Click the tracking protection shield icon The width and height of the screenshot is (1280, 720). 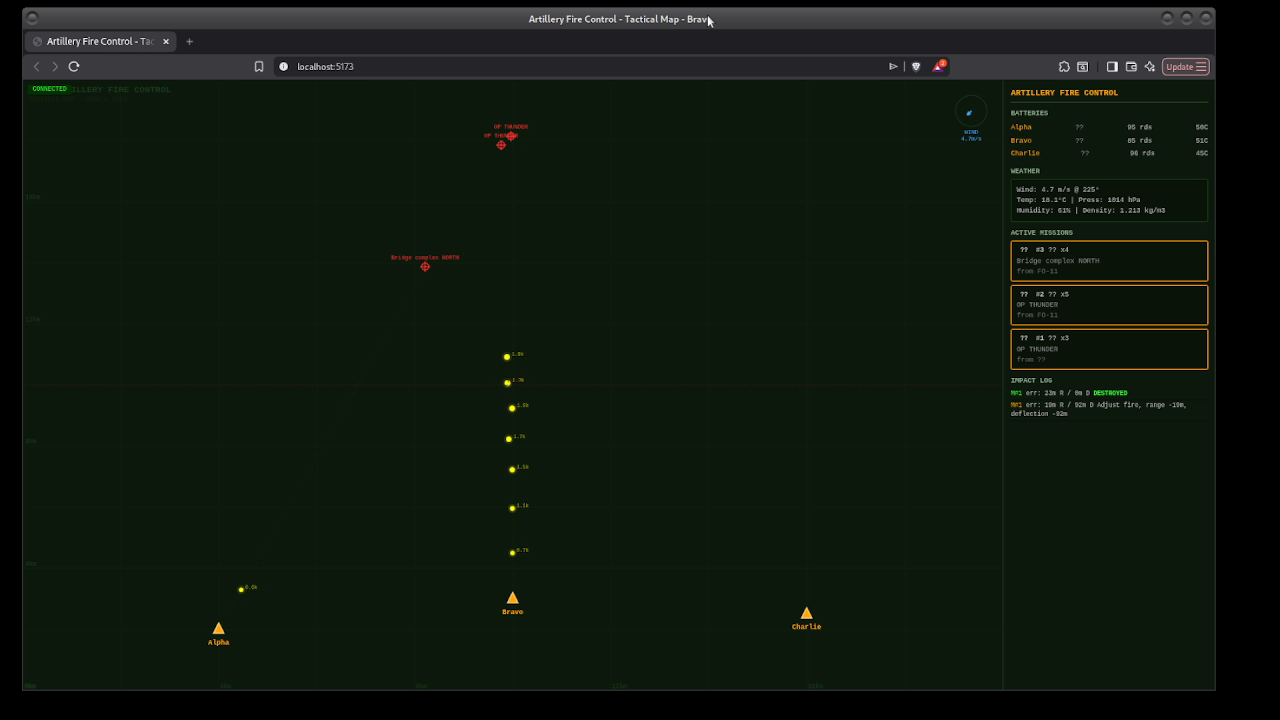point(915,66)
